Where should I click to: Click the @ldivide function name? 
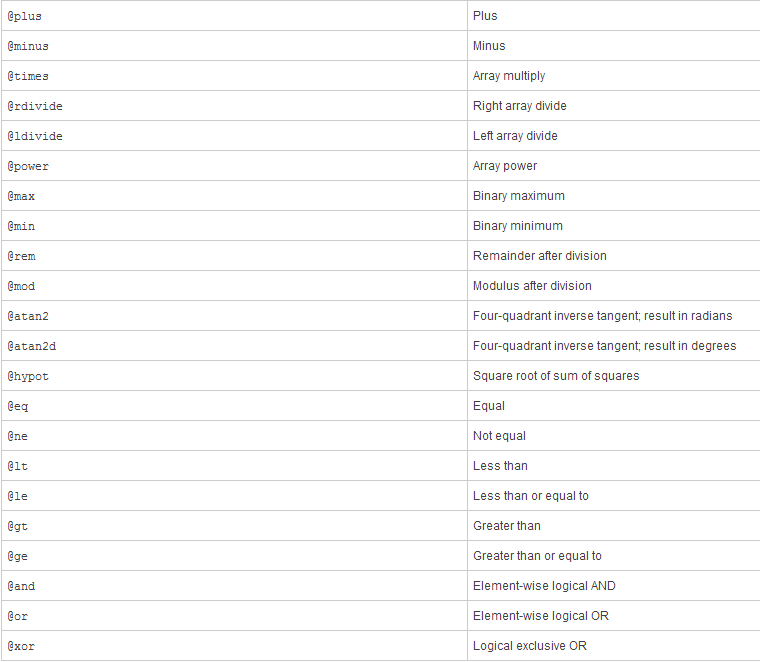pyautogui.click(x=35, y=136)
